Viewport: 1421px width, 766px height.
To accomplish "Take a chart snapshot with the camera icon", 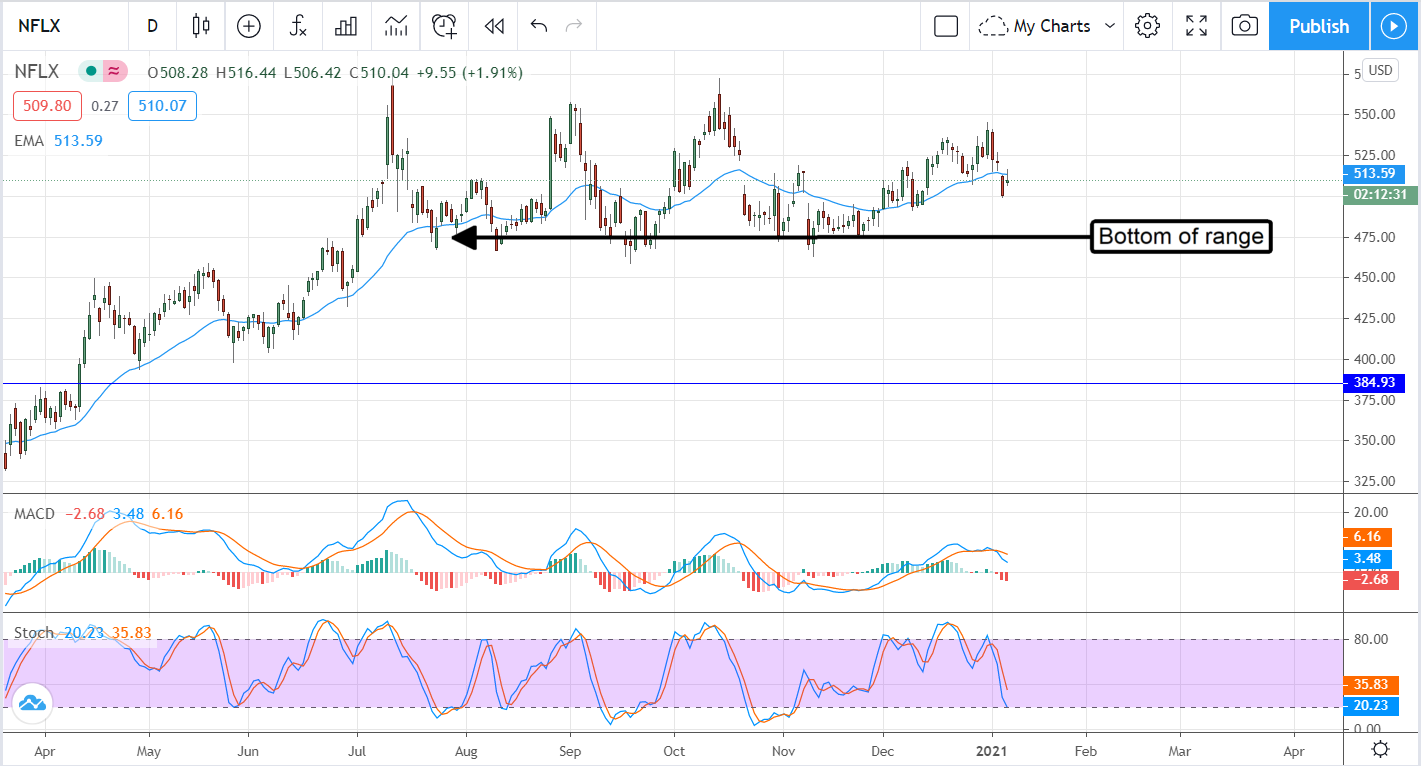I will (x=1244, y=26).
